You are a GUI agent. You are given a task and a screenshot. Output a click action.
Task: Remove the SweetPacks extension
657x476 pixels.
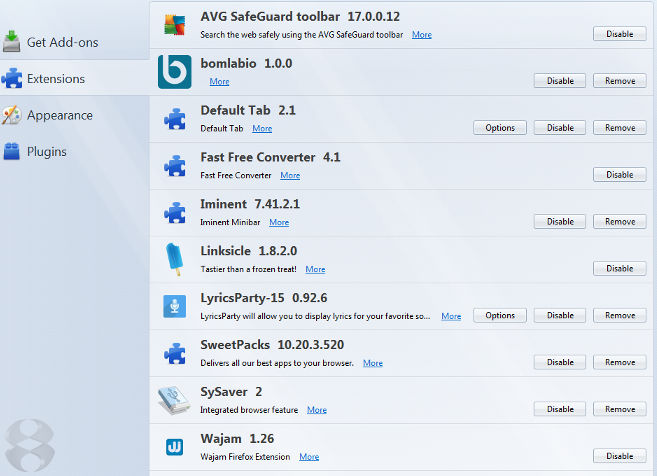click(x=620, y=362)
